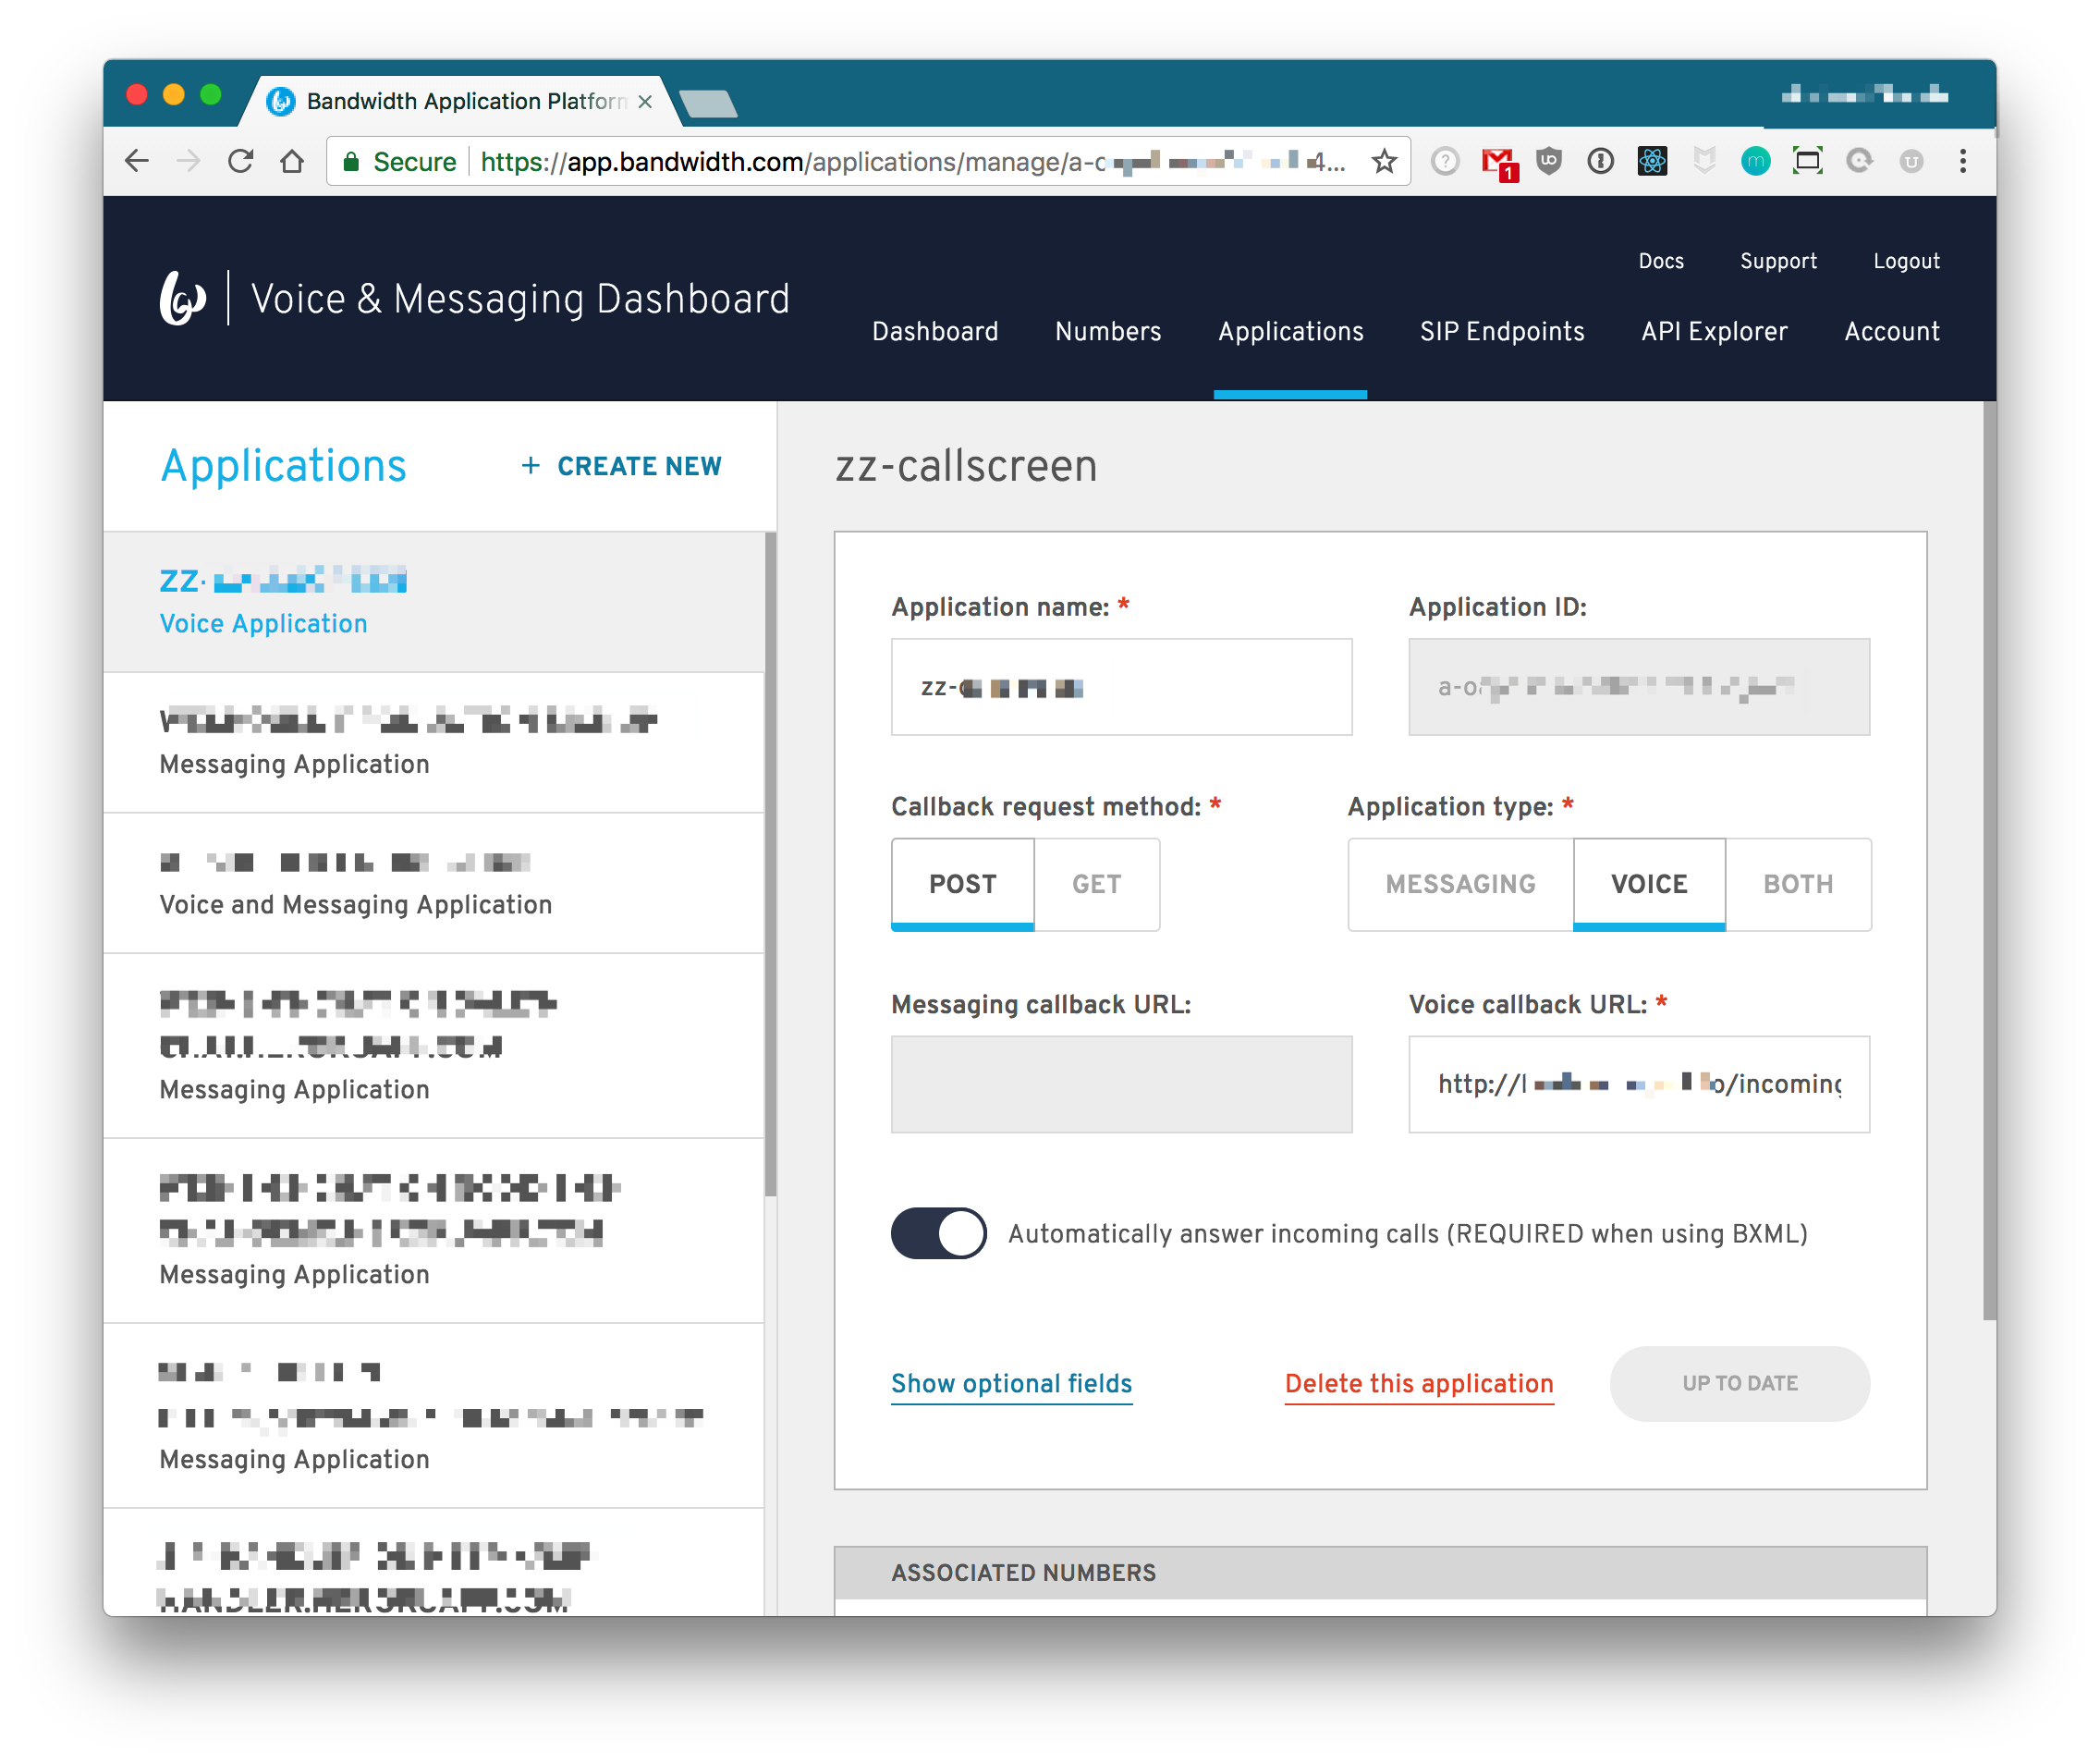
Task: Click the UP TO DATE button
Action: pos(1739,1384)
